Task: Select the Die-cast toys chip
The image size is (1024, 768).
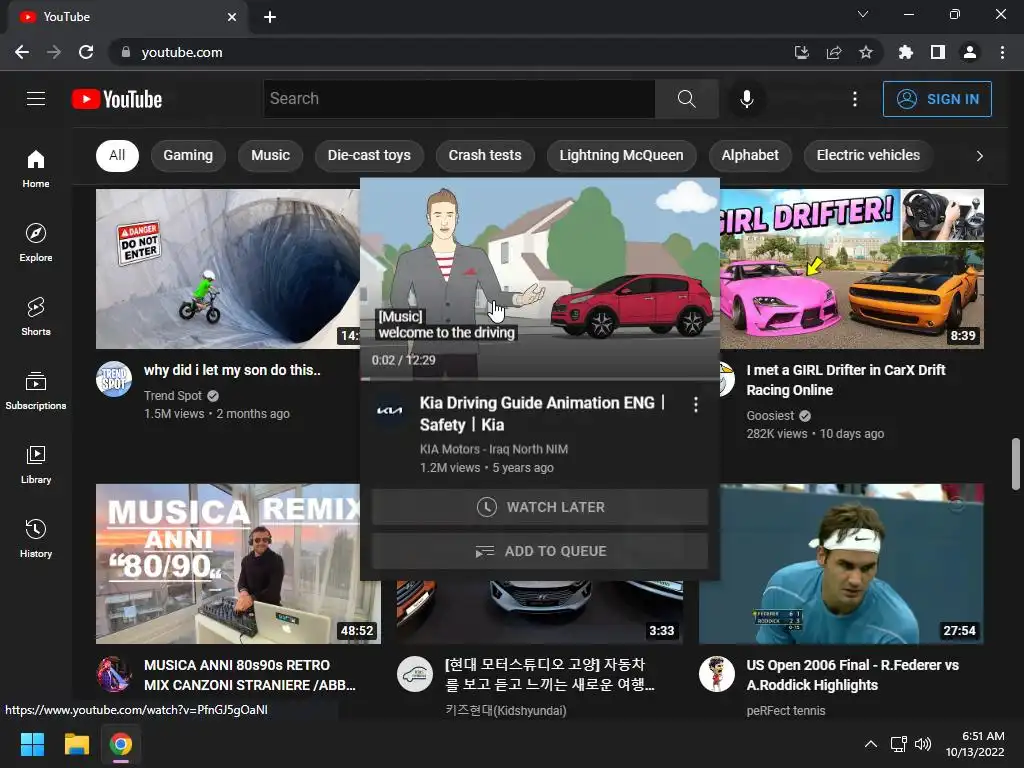Action: 369,155
